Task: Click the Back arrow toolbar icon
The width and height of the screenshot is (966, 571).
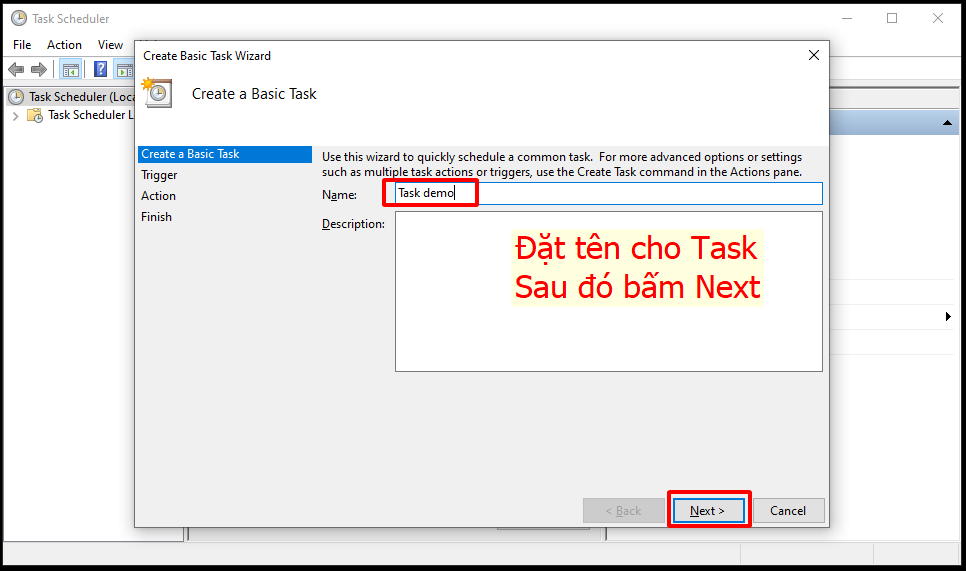Action: [x=16, y=69]
